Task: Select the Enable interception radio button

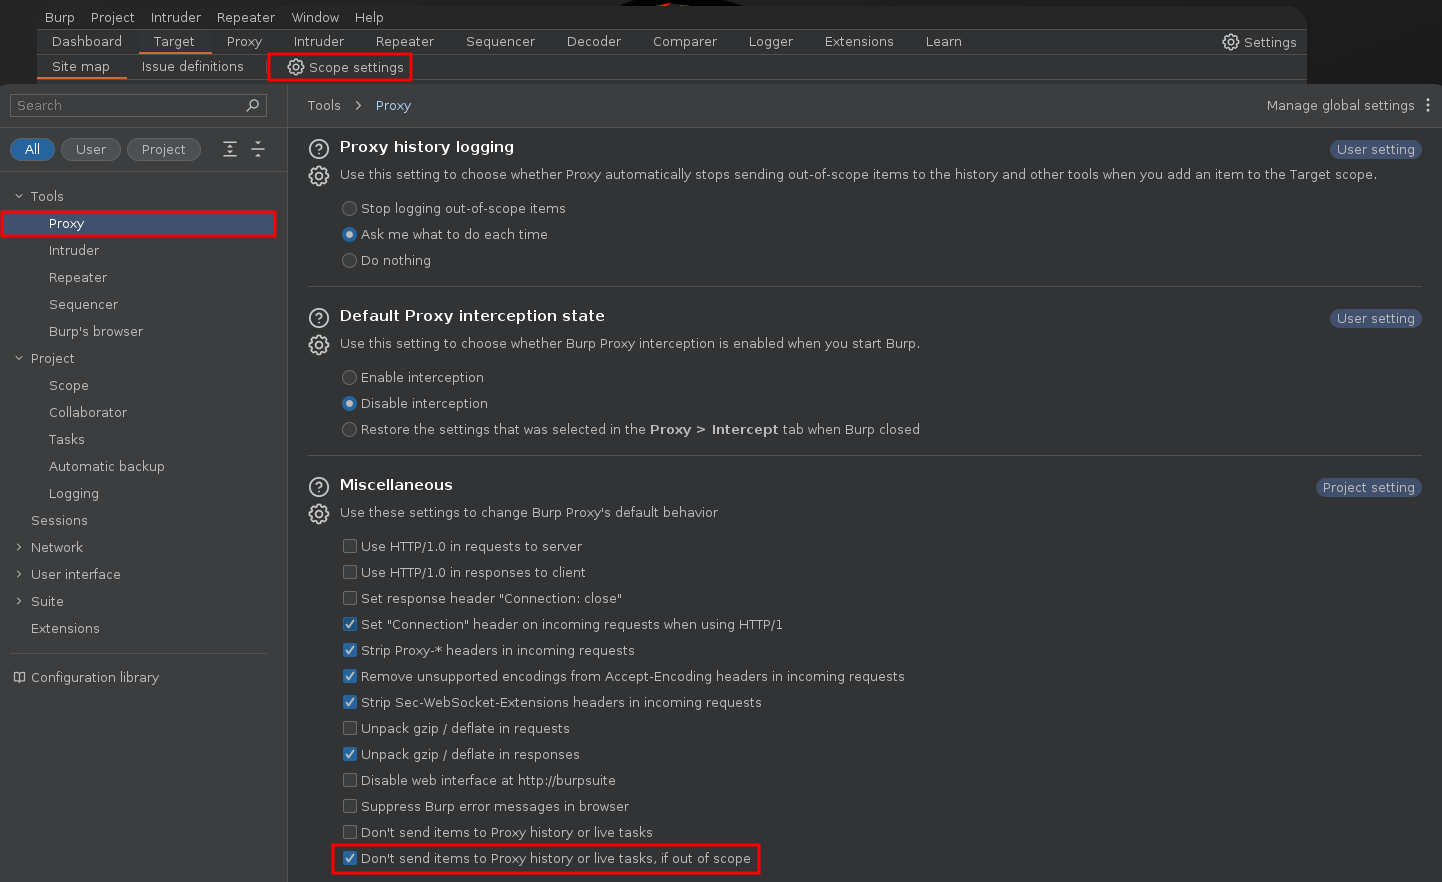Action: [x=349, y=377]
